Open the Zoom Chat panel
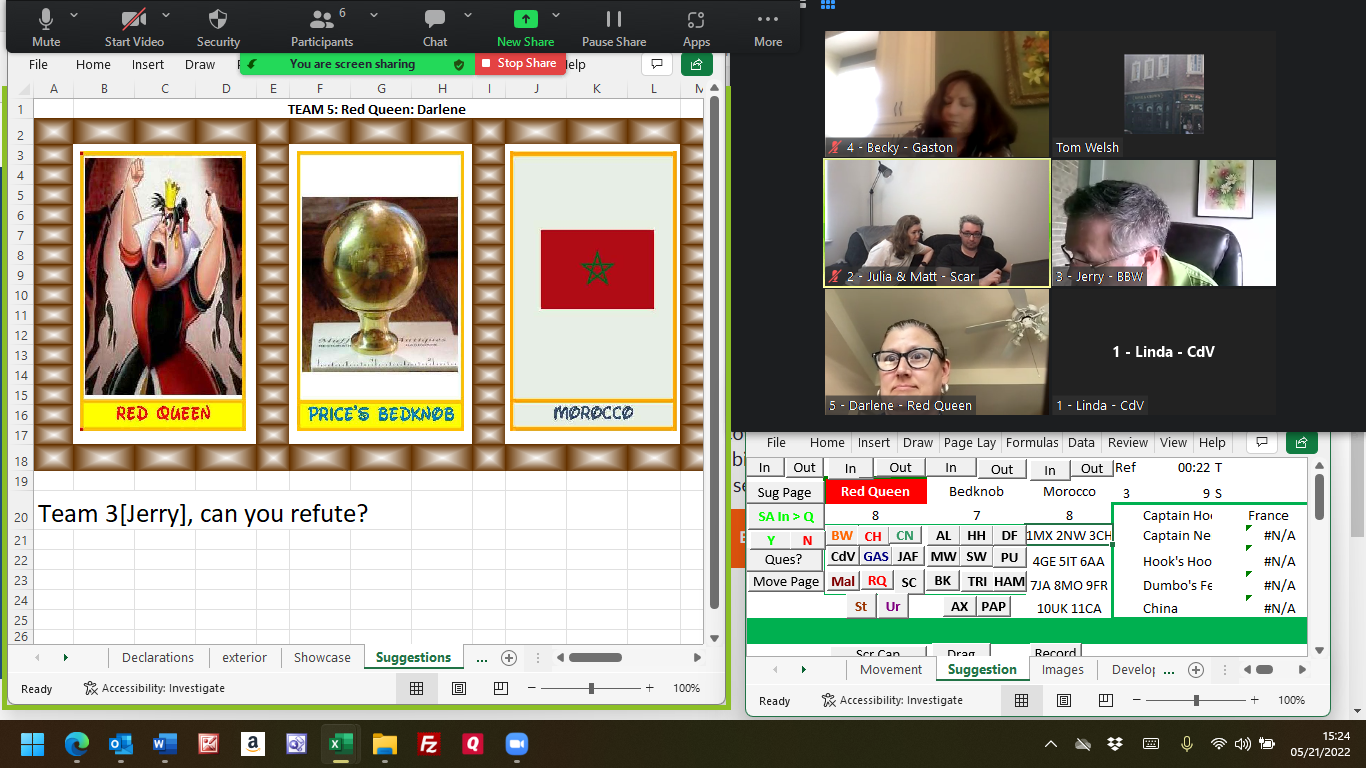The image size is (1366, 768). 435,28
